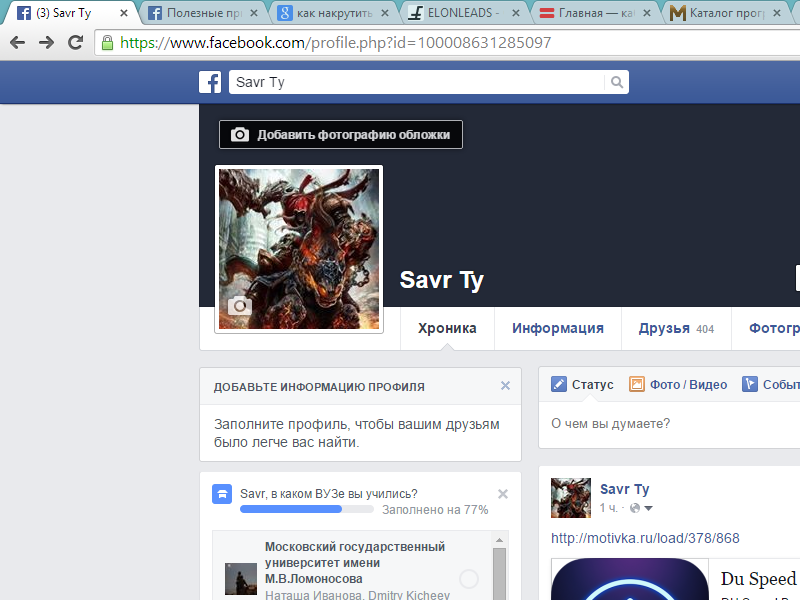Select radio button for Moscow State University
The width and height of the screenshot is (800, 600).
(x=468, y=579)
